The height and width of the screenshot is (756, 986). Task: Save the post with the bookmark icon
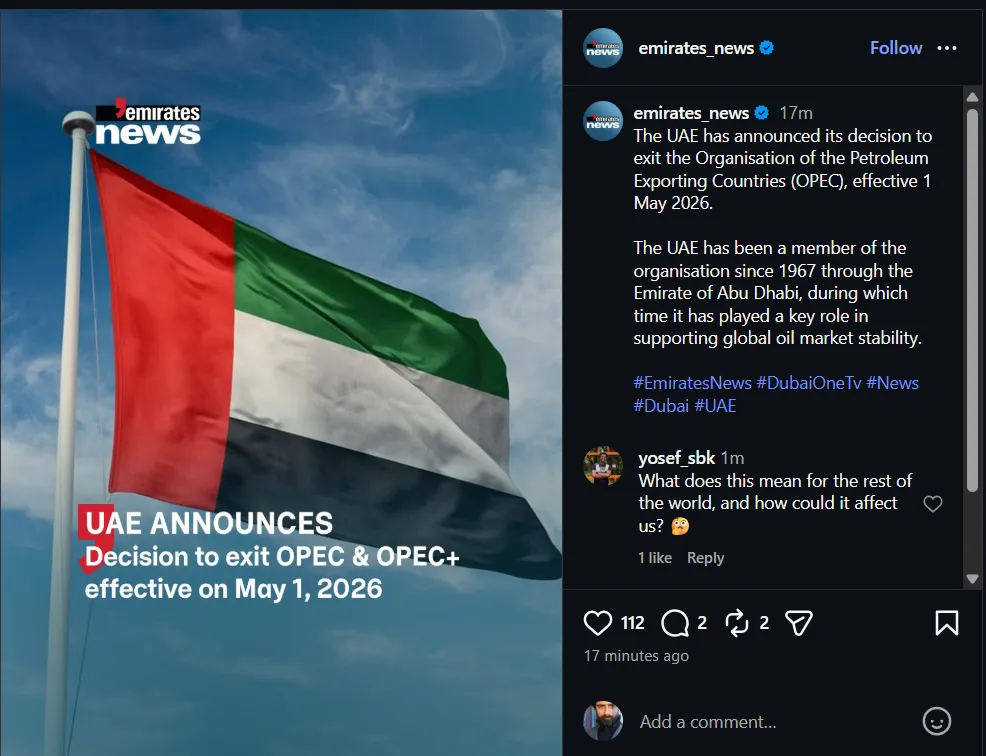point(946,623)
